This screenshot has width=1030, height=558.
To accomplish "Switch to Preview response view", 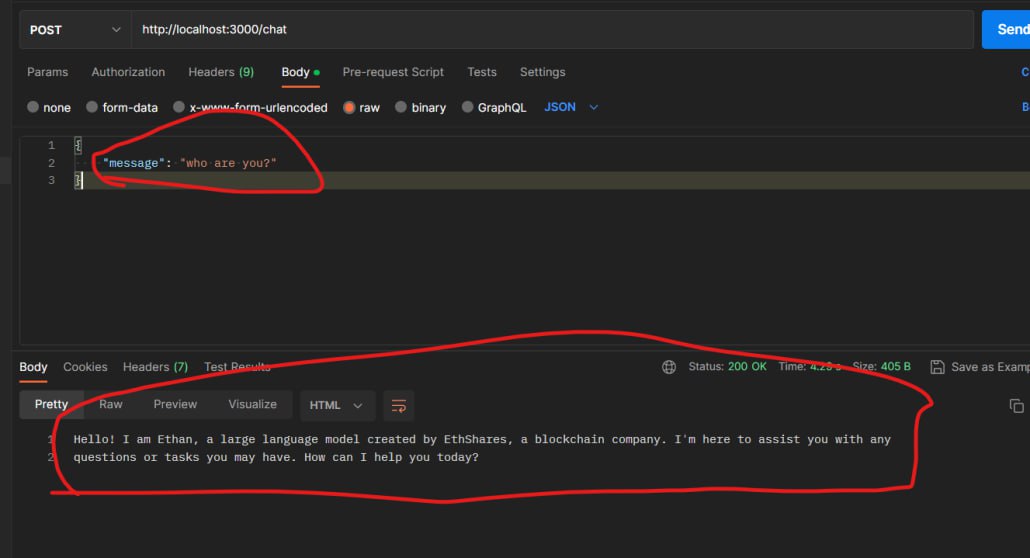I will pyautogui.click(x=175, y=405).
